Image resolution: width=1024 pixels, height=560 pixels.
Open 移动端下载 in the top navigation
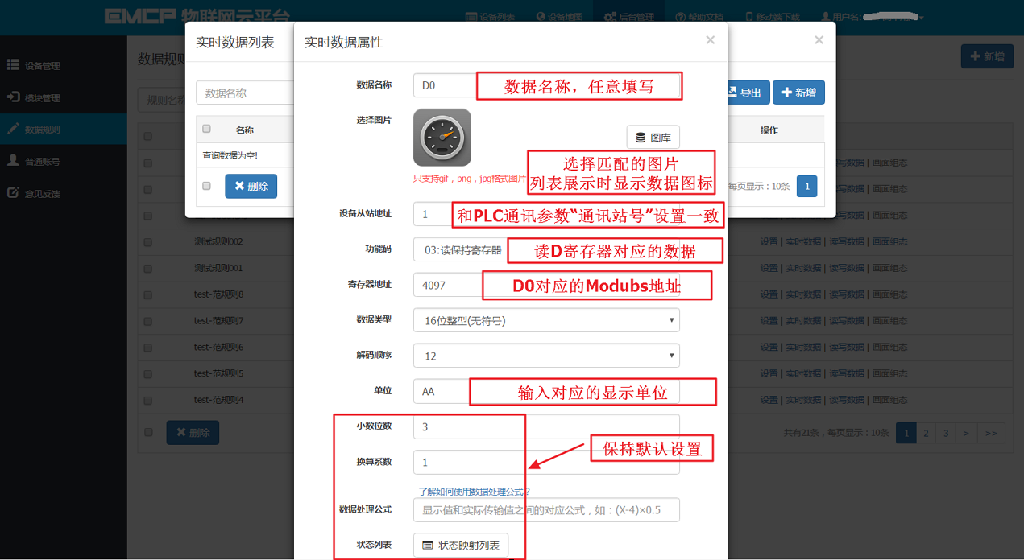point(773,17)
